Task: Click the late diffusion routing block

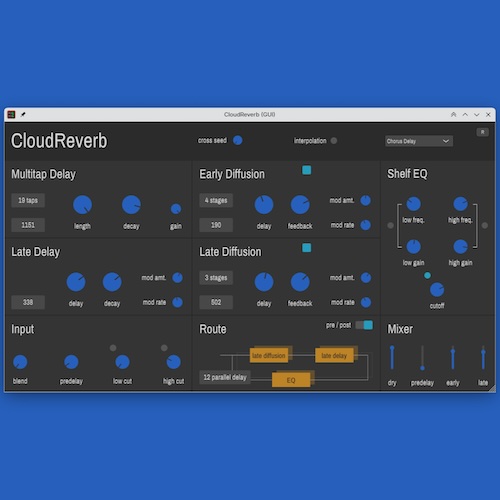Action: (269, 356)
